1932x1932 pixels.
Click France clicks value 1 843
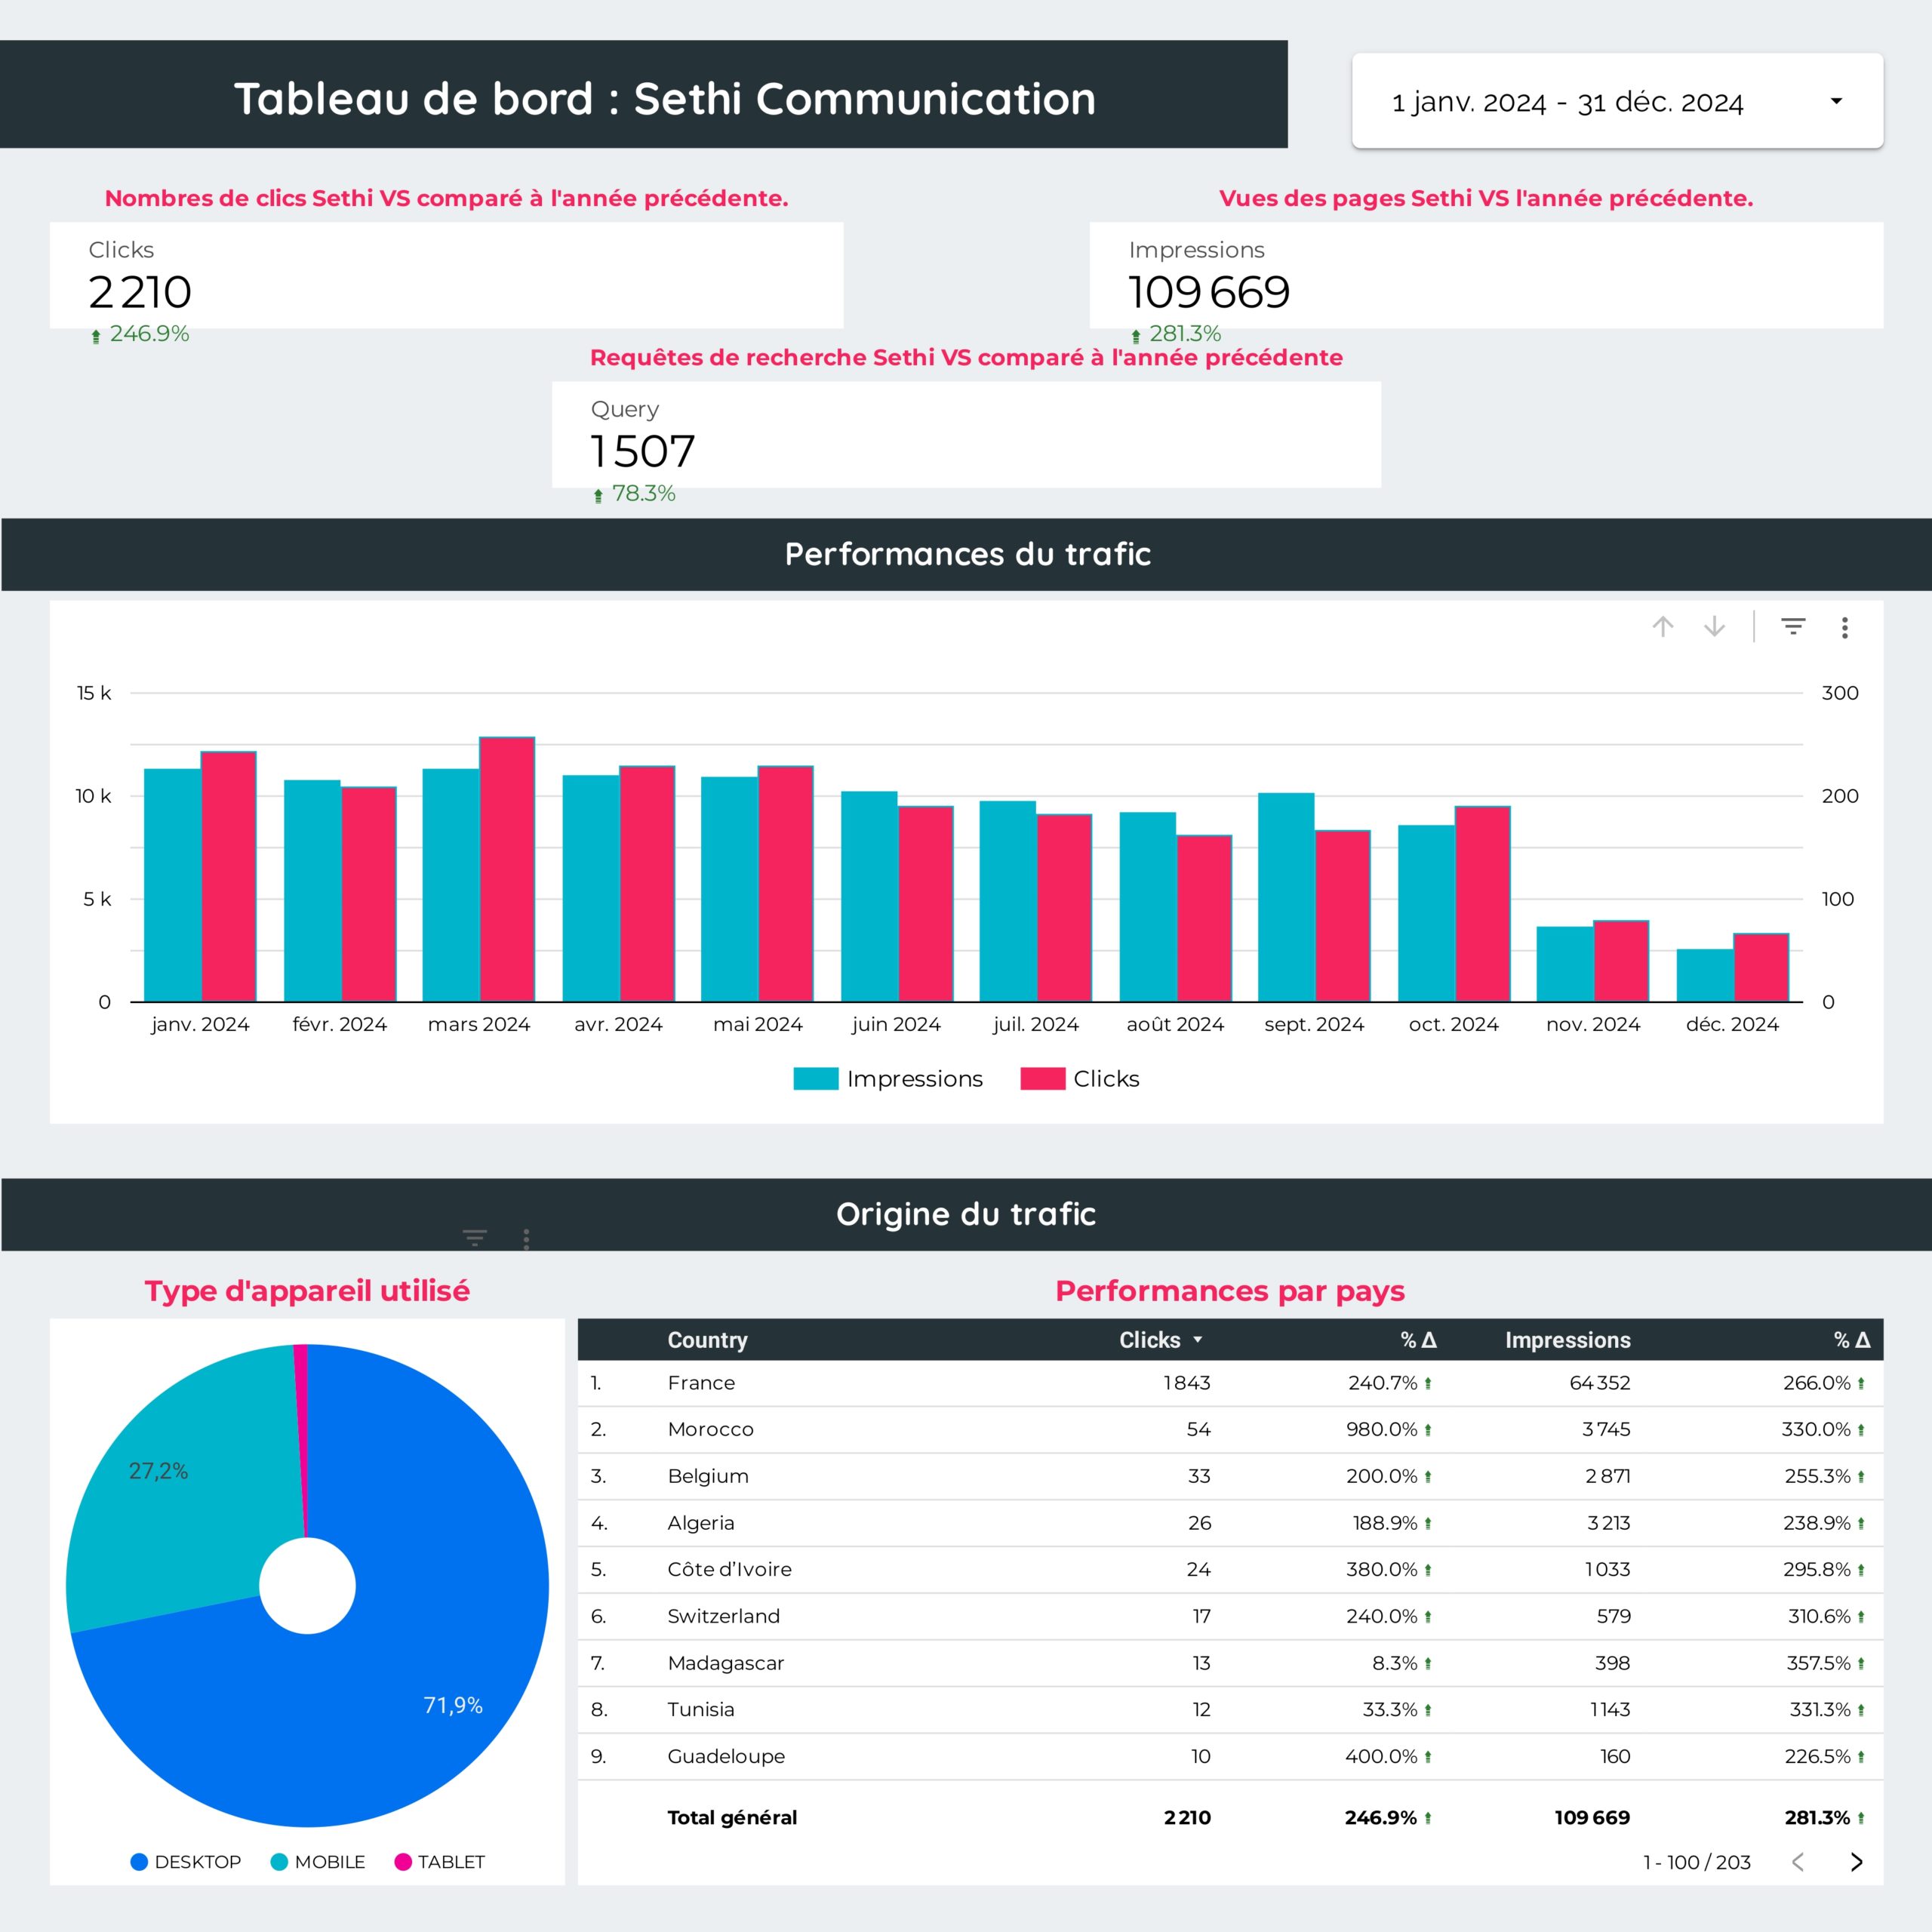[1187, 1383]
